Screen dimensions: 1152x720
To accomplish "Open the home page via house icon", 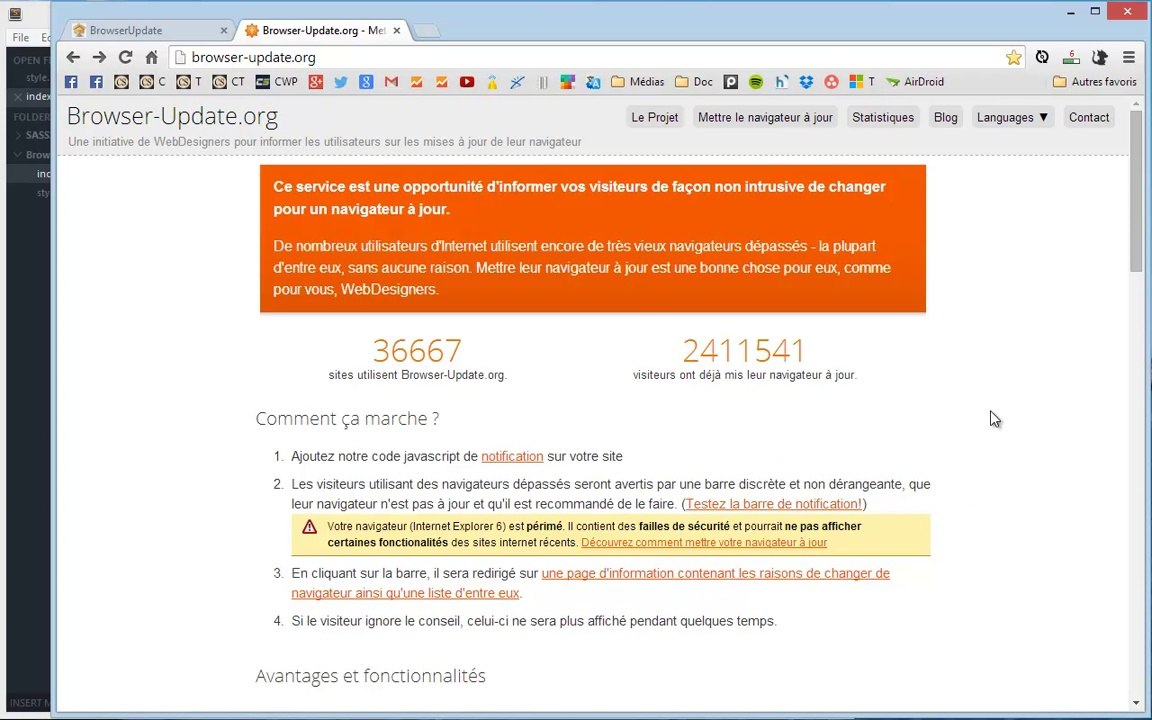I will [x=151, y=57].
